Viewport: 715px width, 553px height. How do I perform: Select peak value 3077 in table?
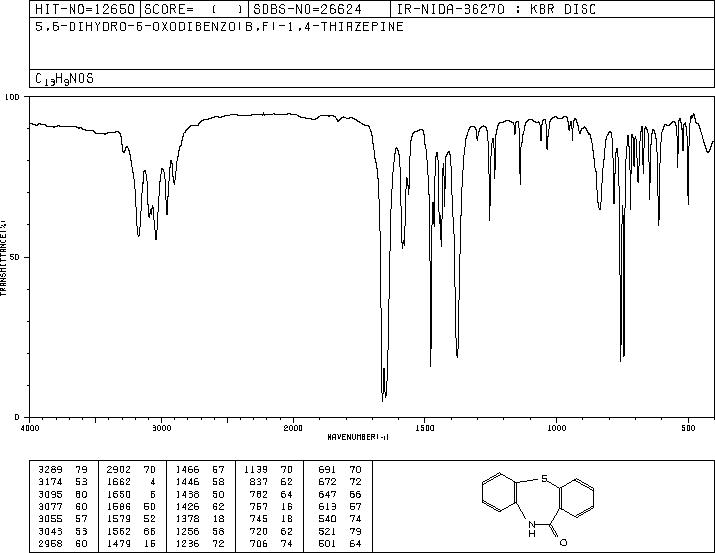(x=50, y=506)
